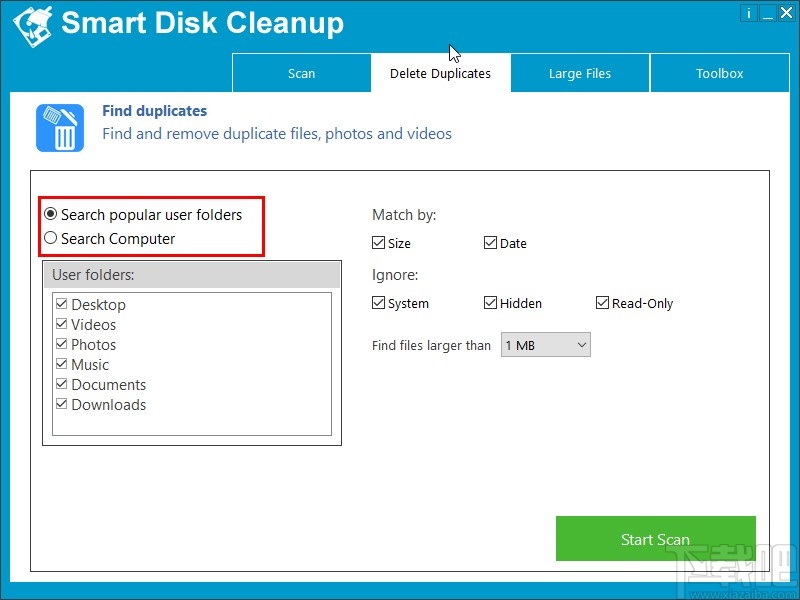Viewport: 800px width, 600px height.
Task: Close the Smart Disk Cleanup window
Action: pos(786,13)
